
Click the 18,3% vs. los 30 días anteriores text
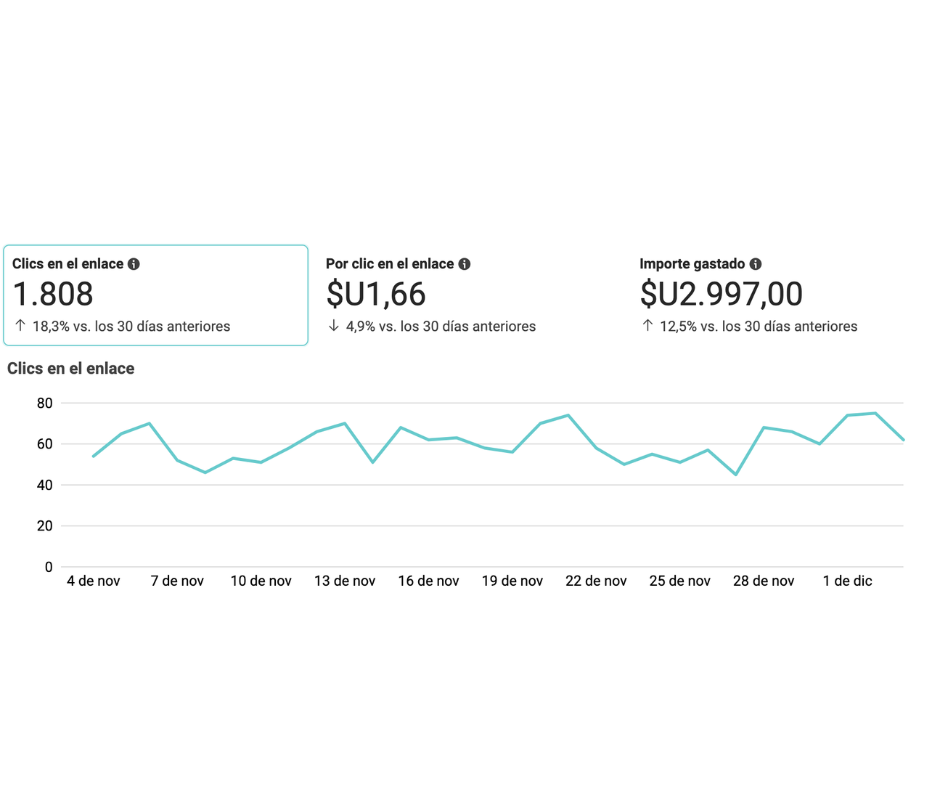tap(131, 326)
